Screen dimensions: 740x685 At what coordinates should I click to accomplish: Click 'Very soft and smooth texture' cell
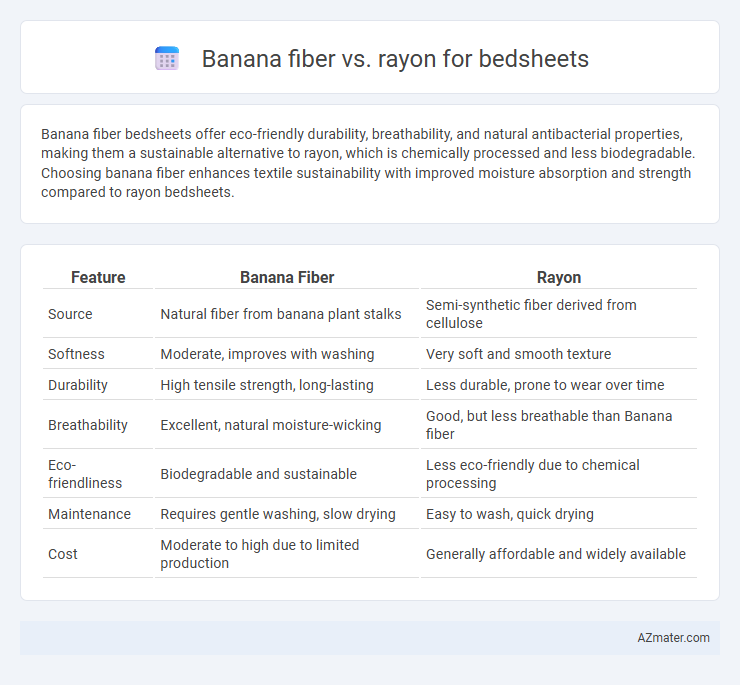pos(518,354)
